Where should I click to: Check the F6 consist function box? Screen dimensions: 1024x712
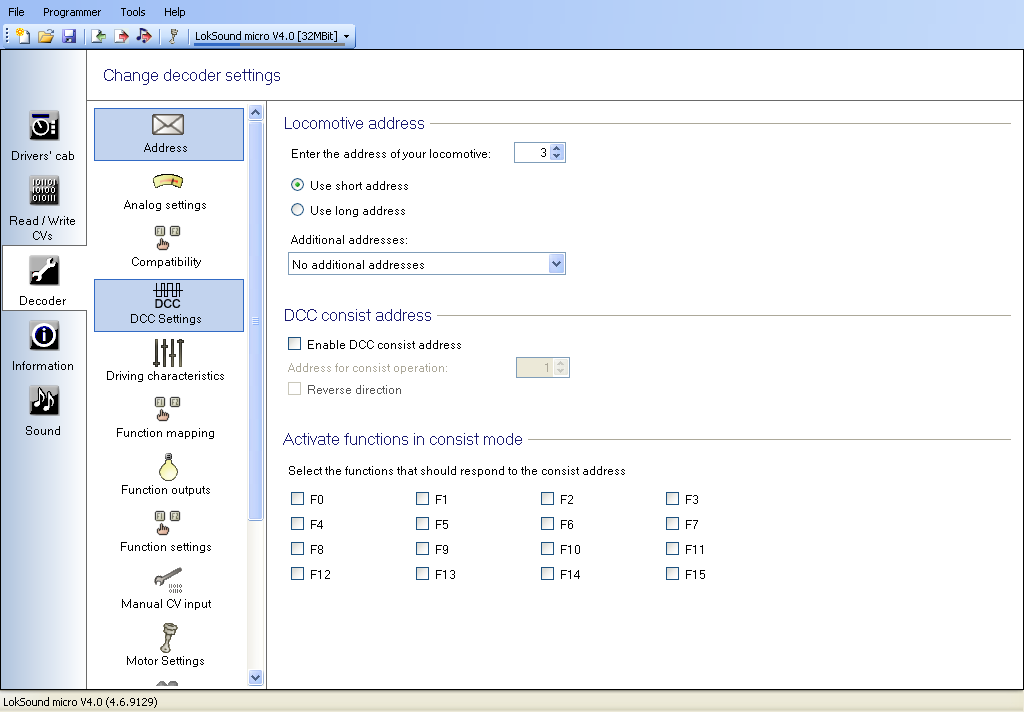[547, 524]
